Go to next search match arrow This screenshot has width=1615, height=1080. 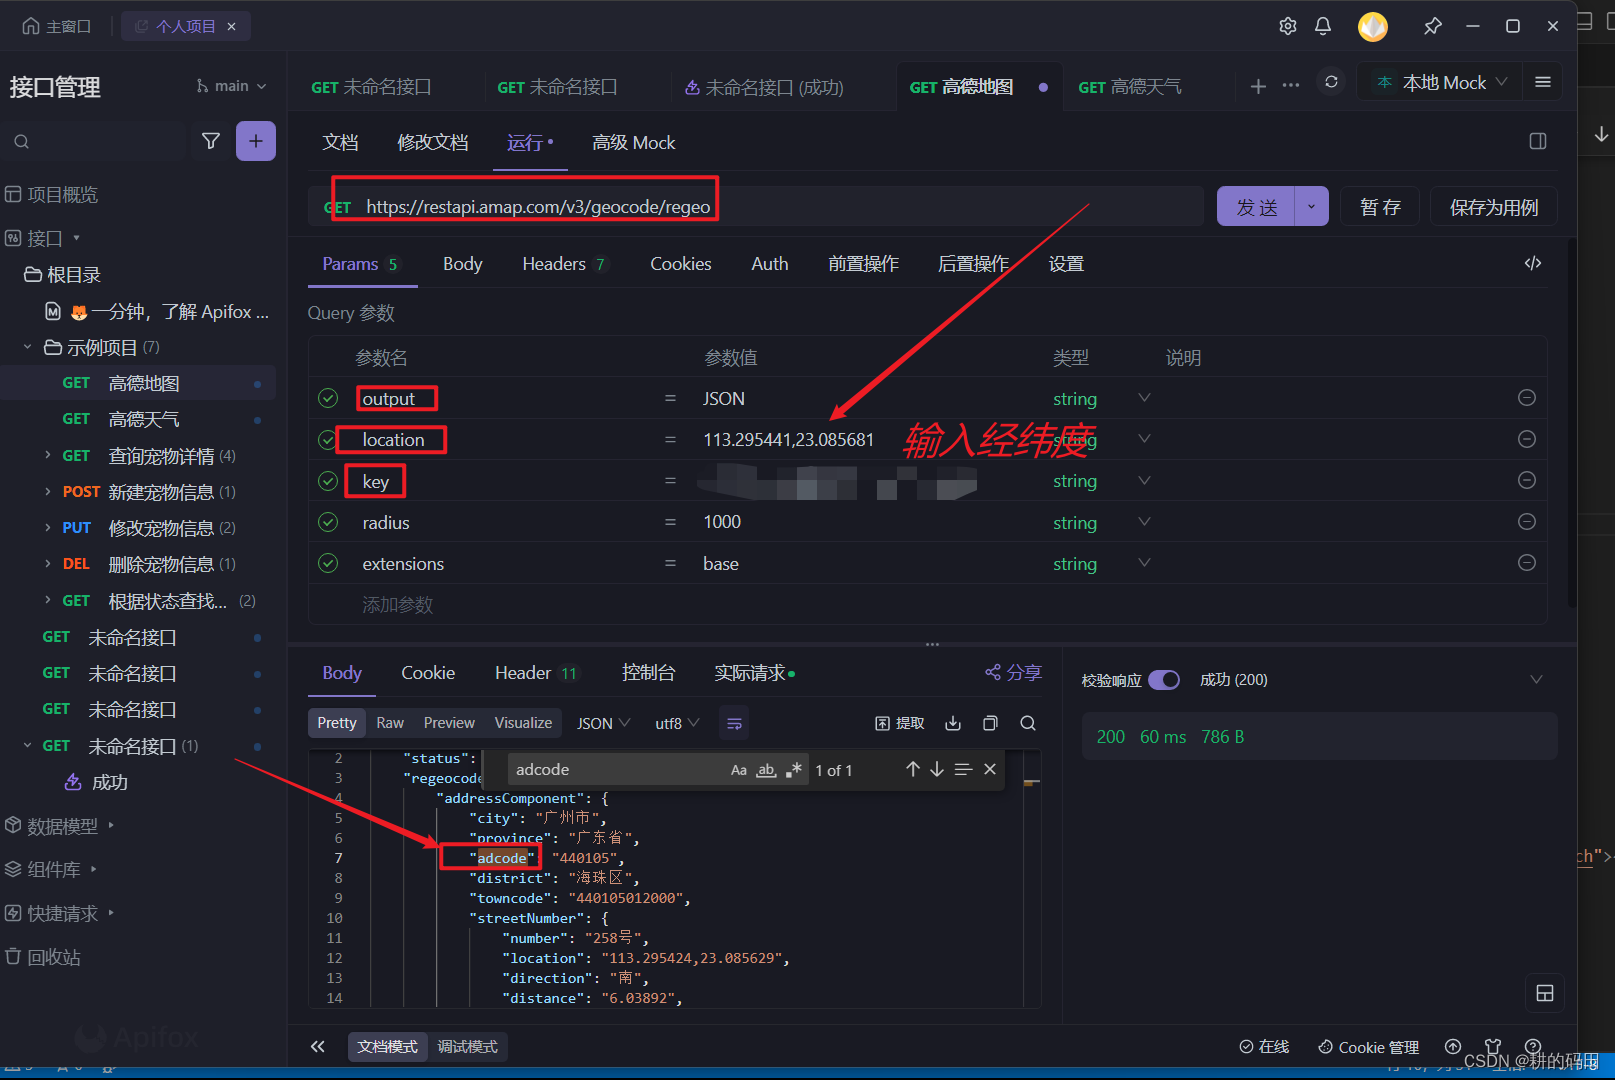point(937,769)
